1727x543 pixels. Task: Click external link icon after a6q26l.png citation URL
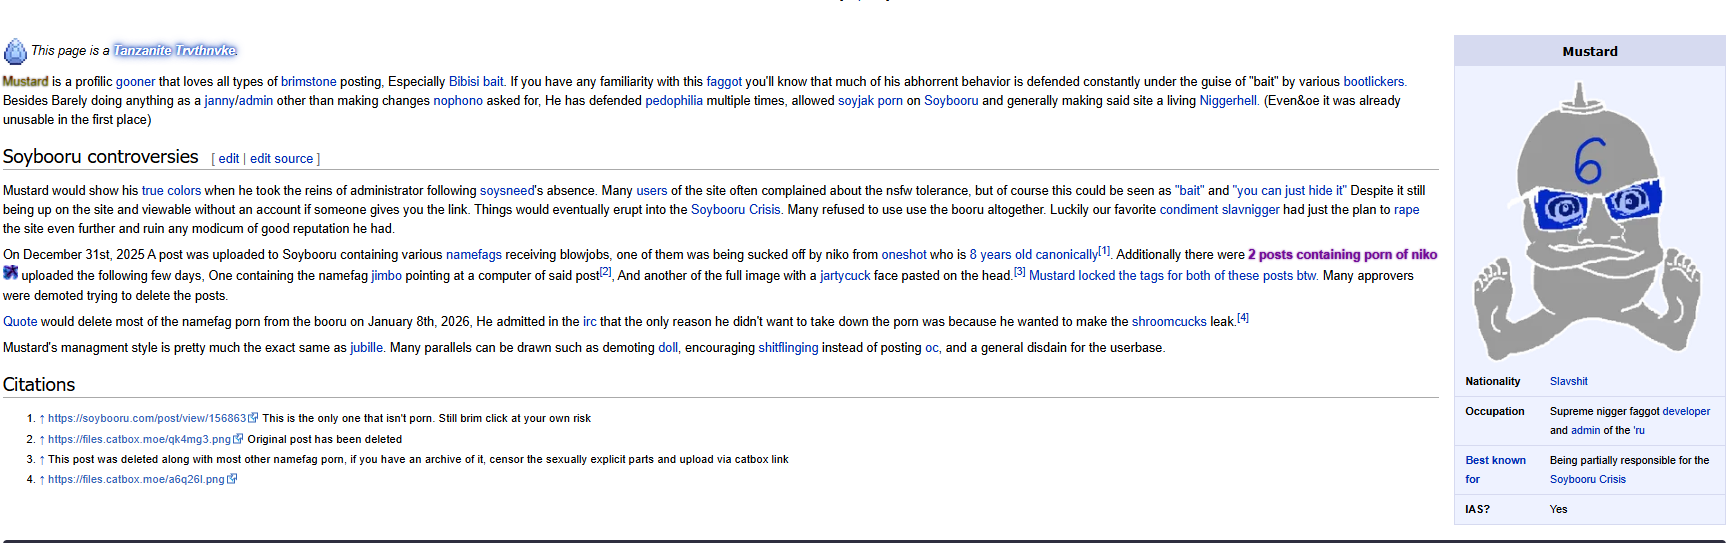point(232,479)
